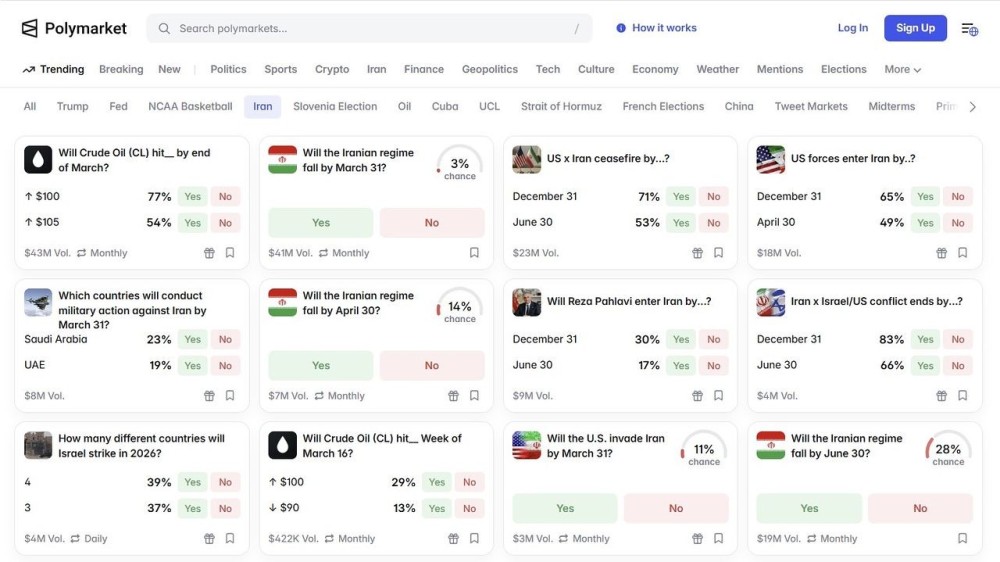The height and width of the screenshot is (562, 1000).
Task: Click gift icon on Reza Pahlavi card
Action: (697, 396)
